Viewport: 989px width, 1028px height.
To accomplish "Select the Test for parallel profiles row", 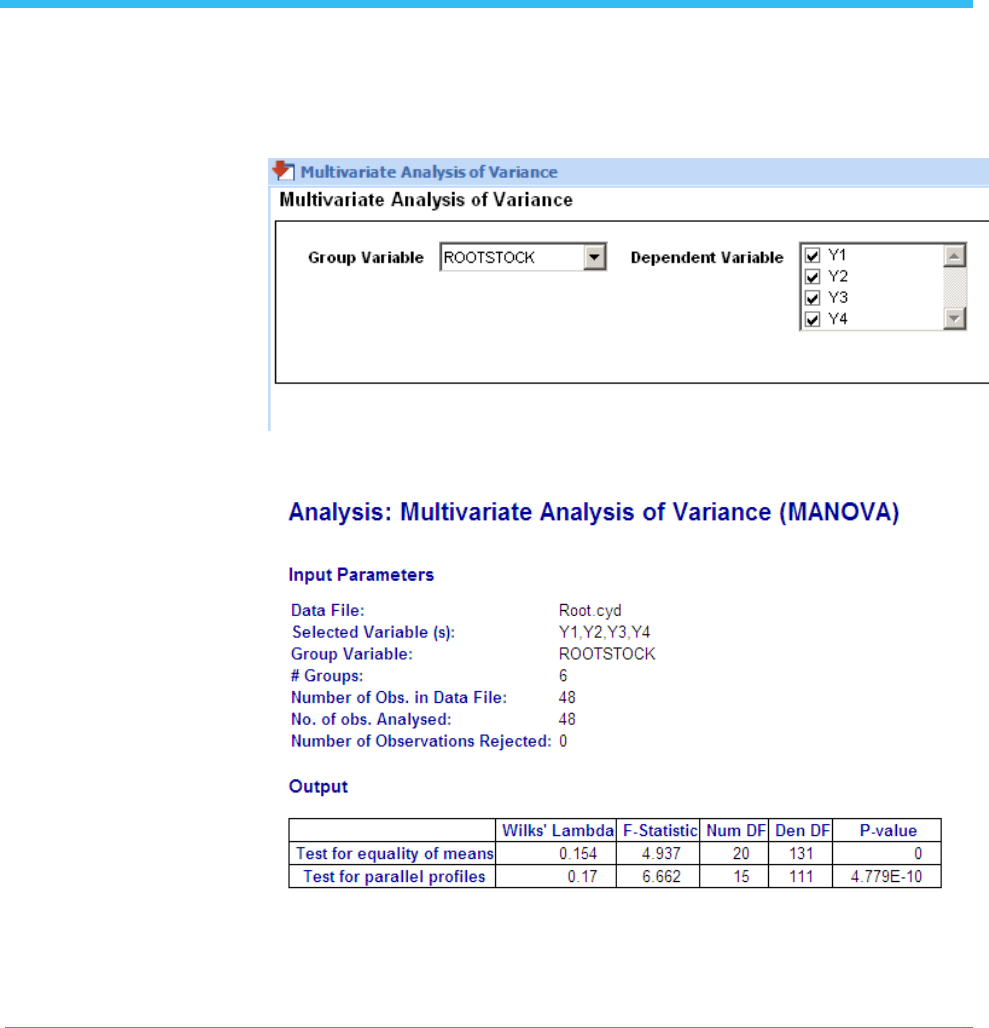I will [615, 877].
